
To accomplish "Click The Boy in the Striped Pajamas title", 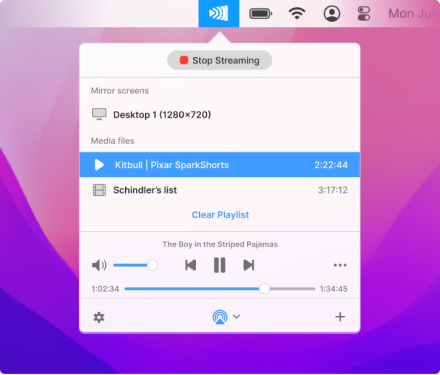I will pos(220,244).
